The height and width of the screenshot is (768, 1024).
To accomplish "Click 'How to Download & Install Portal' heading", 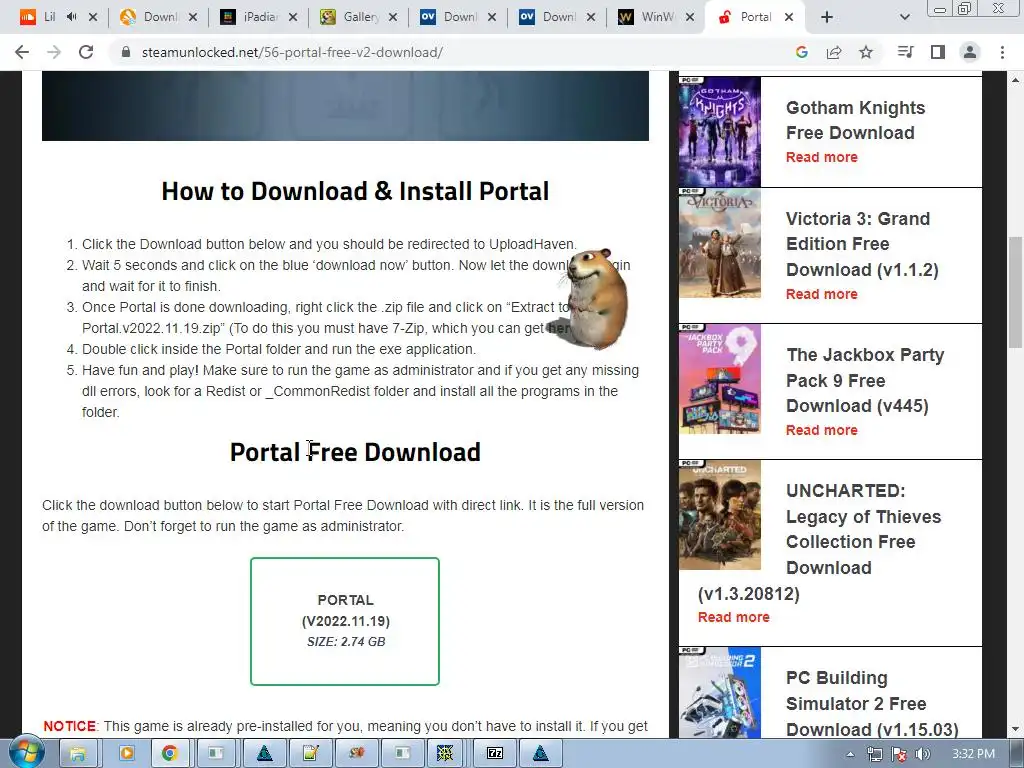I will coord(355,191).
